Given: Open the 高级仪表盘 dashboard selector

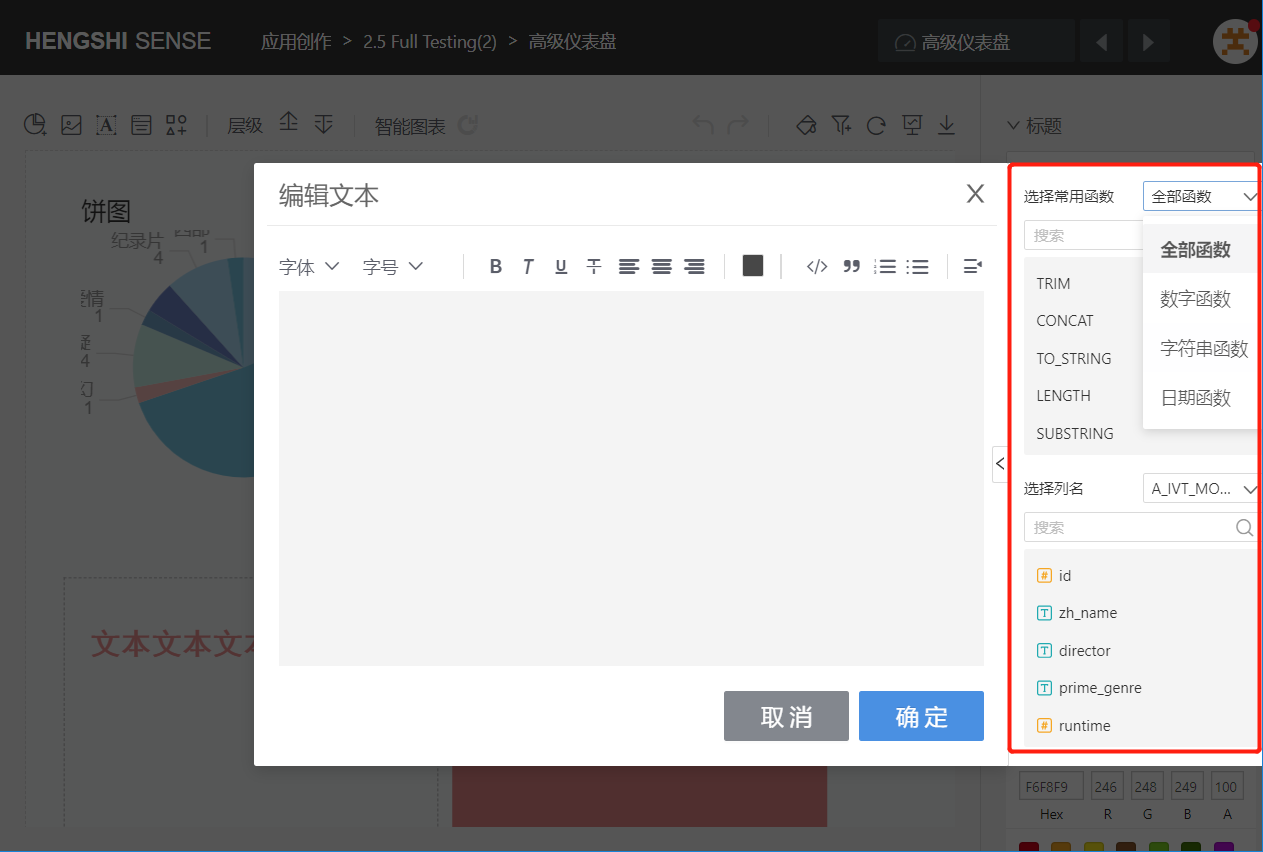Looking at the screenshot, I should coord(976,42).
